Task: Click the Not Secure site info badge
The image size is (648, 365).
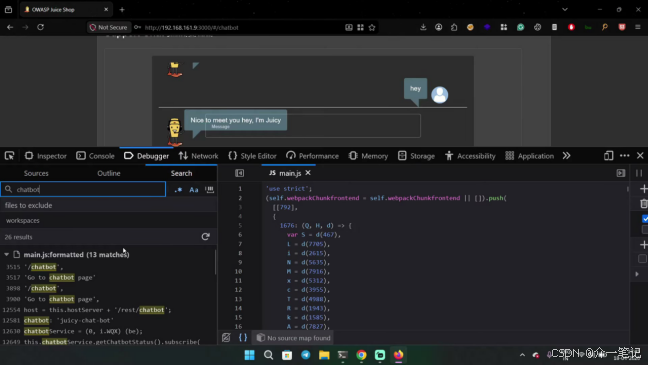Action: 109,27
